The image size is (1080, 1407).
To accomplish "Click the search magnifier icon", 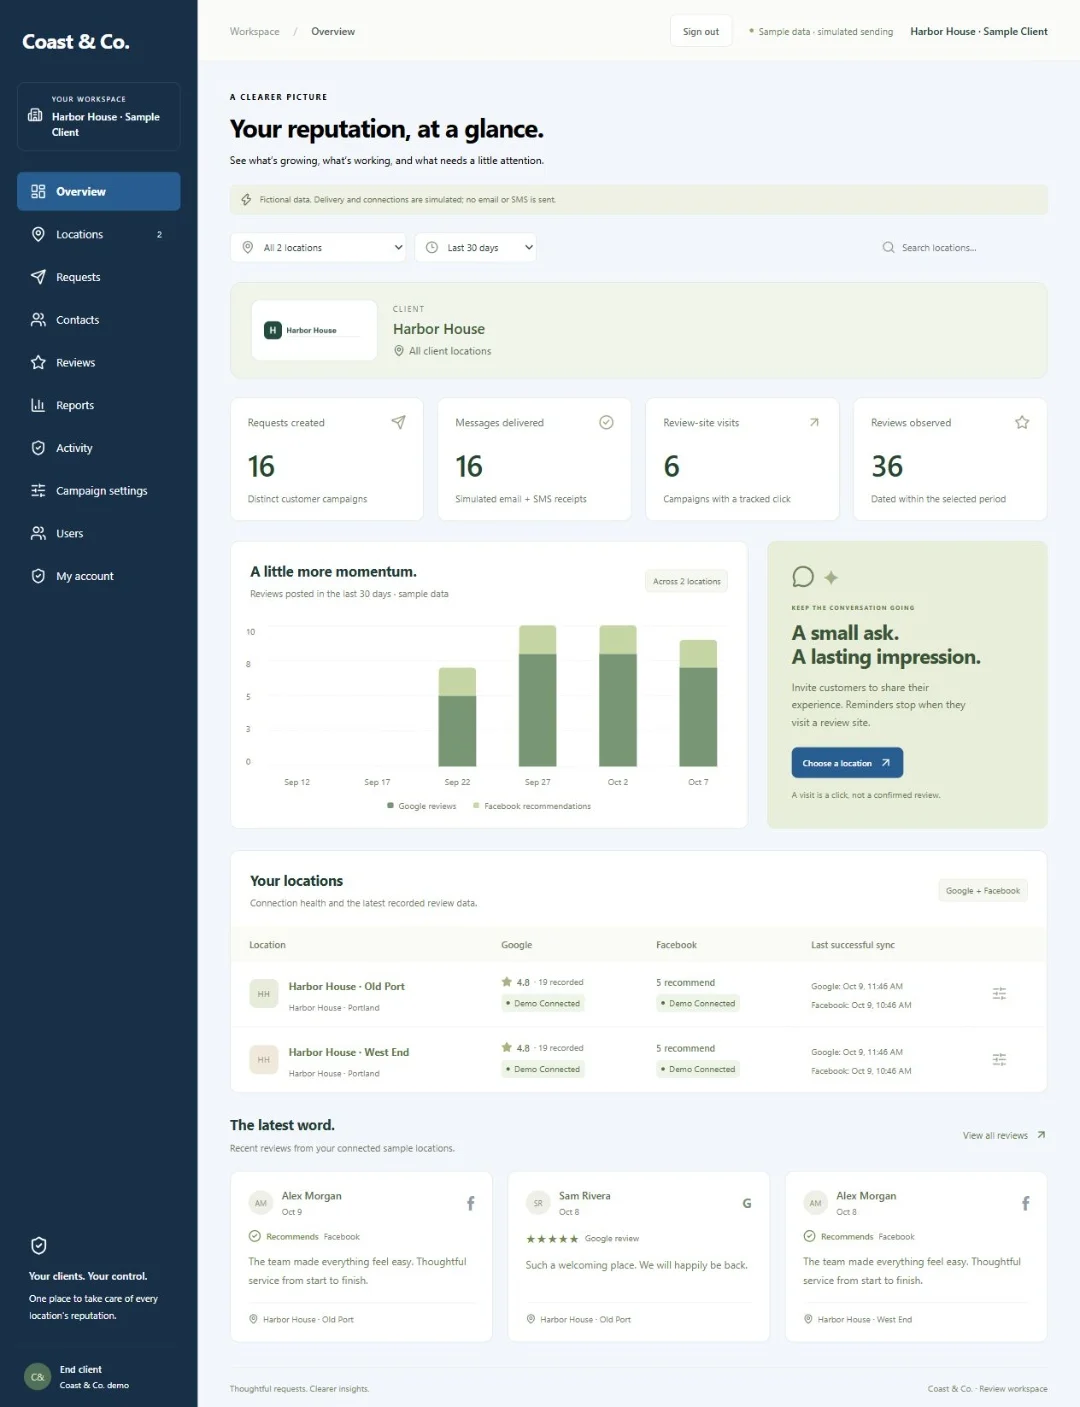I will [x=888, y=247].
